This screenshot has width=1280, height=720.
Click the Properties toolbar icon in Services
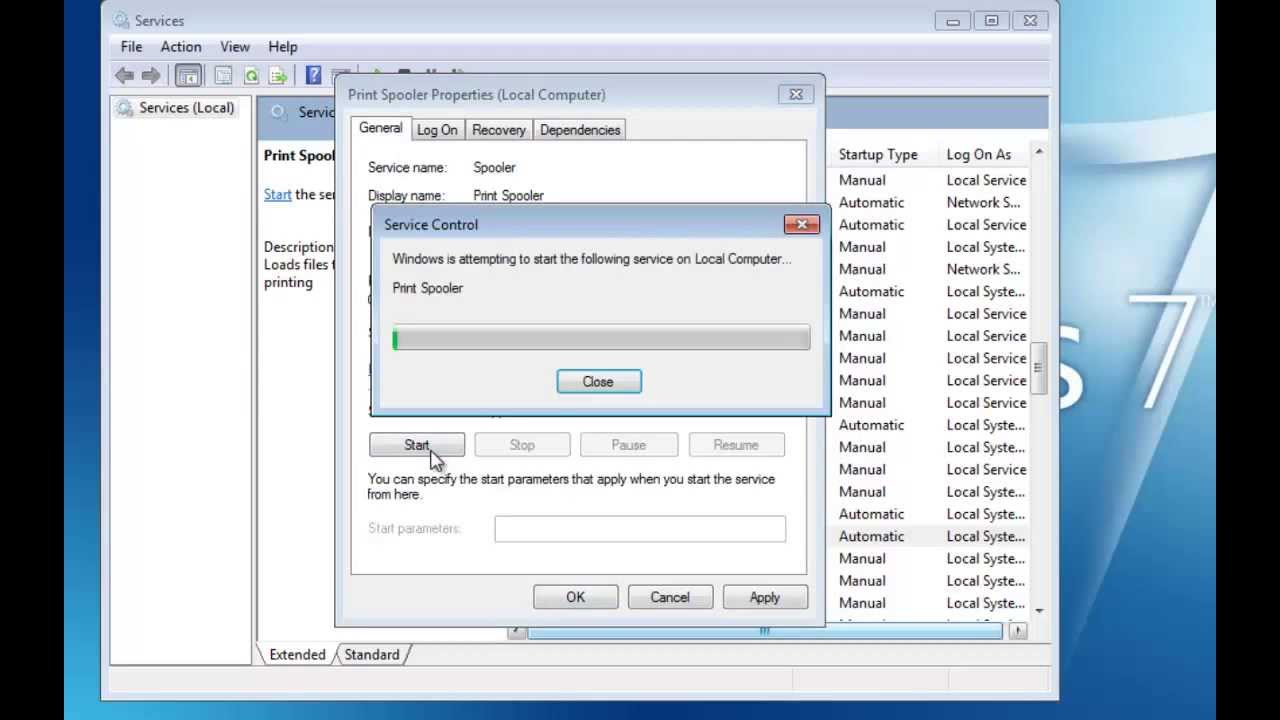223,75
